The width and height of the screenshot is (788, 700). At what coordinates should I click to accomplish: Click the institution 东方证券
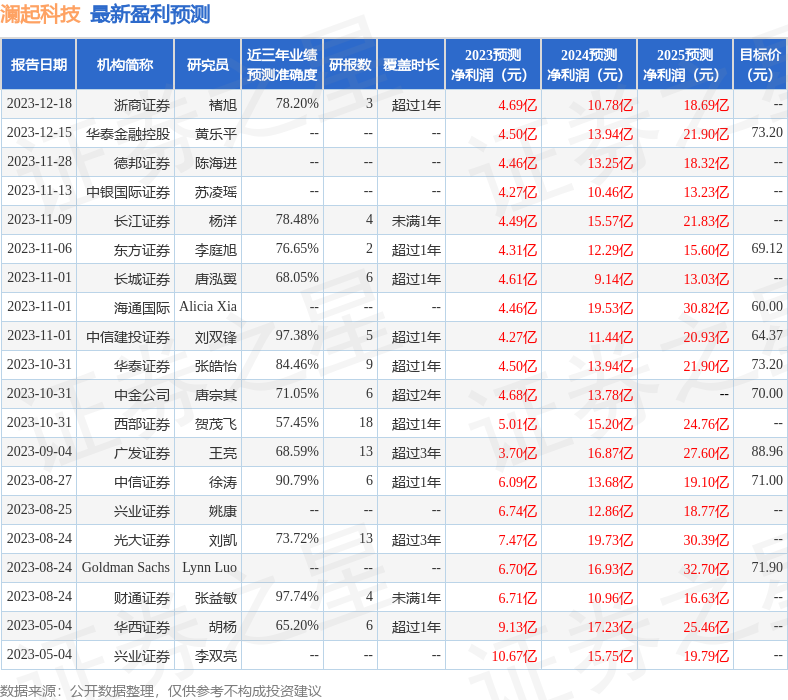click(142, 250)
